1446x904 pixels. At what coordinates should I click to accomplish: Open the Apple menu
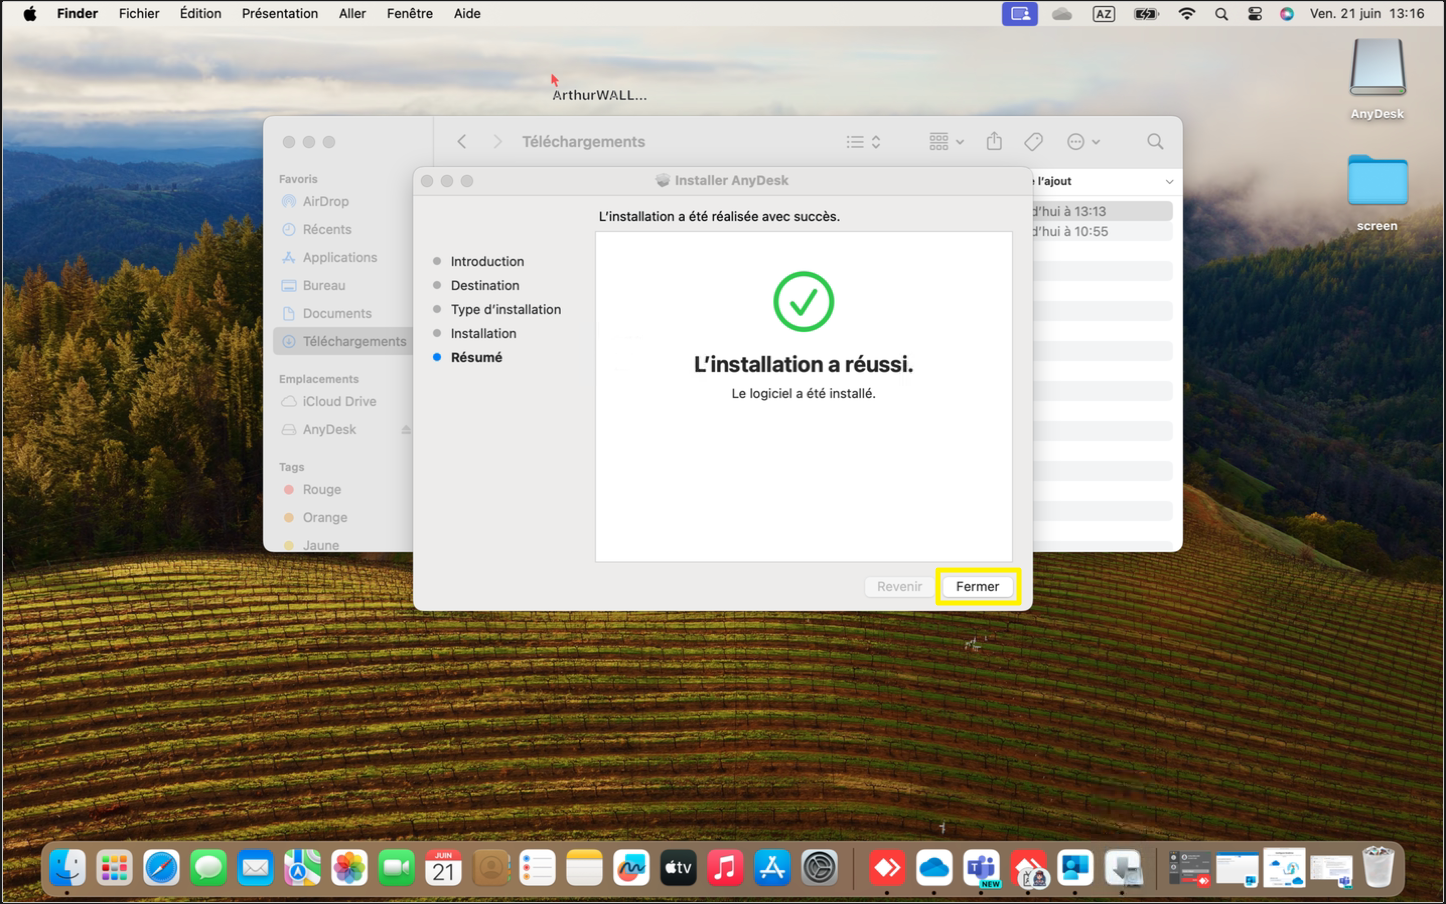[30, 14]
